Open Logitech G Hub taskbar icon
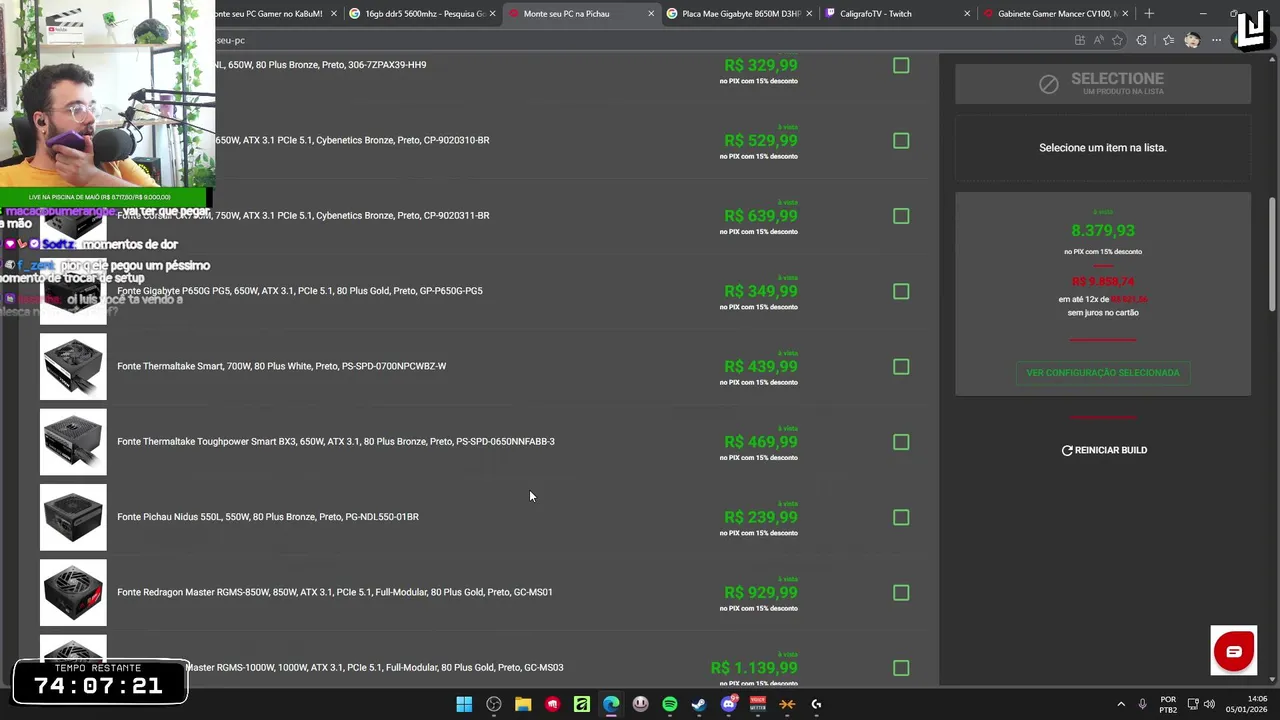Image resolution: width=1280 pixels, height=720 pixels. pyautogui.click(x=817, y=704)
